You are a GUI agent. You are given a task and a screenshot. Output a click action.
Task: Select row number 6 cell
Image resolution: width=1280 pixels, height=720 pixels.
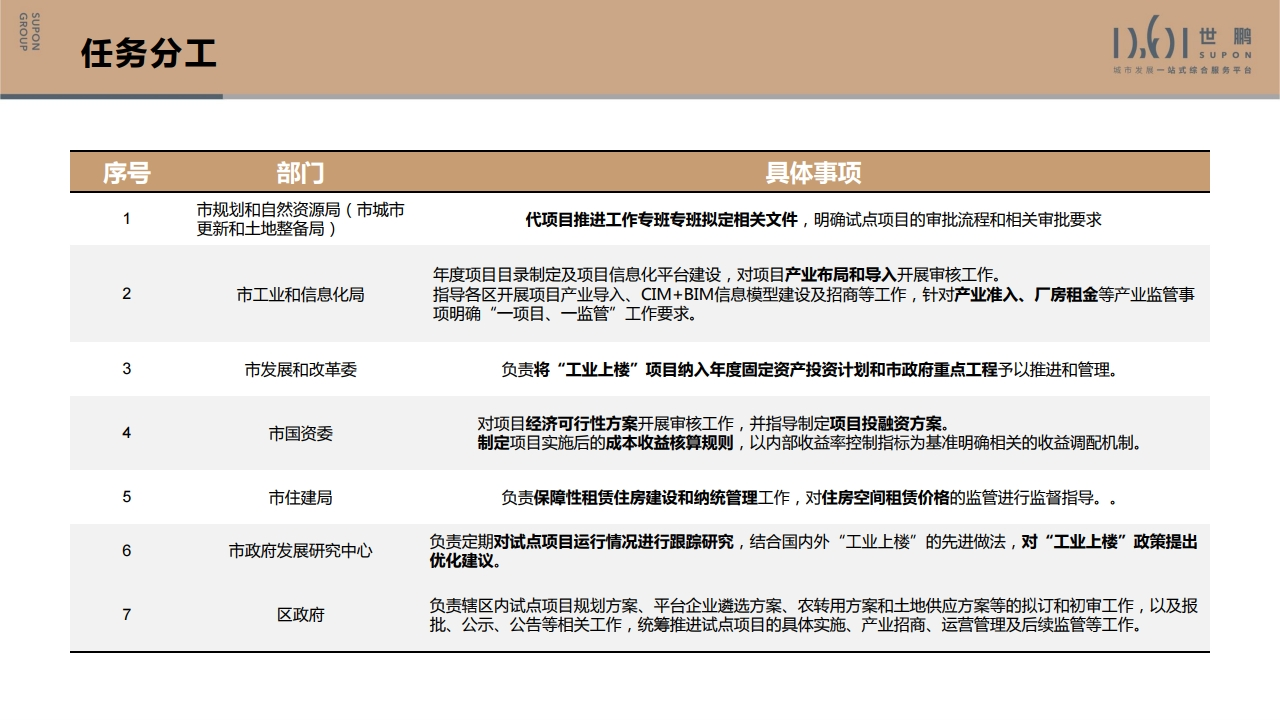[x=127, y=551]
